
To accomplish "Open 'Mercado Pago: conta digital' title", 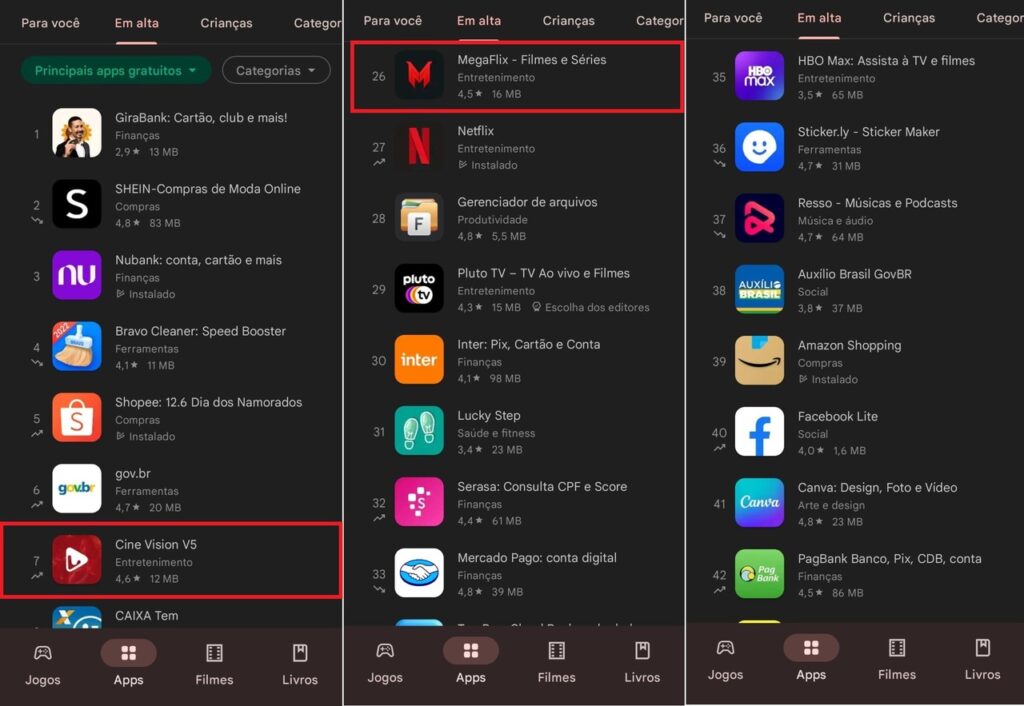I will (x=537, y=558).
